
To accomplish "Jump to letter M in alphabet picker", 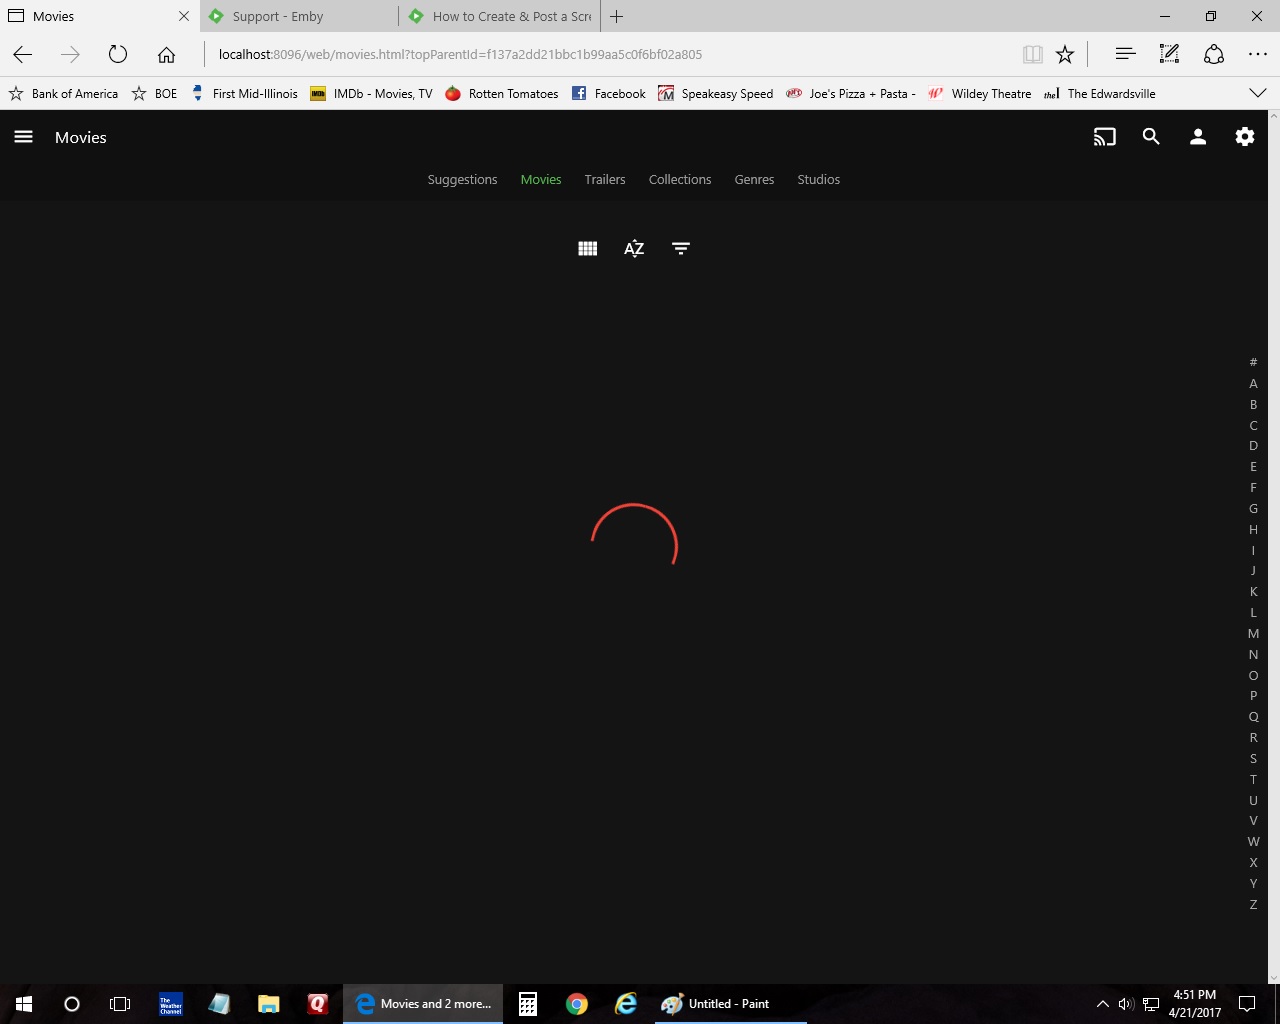I will coord(1253,633).
